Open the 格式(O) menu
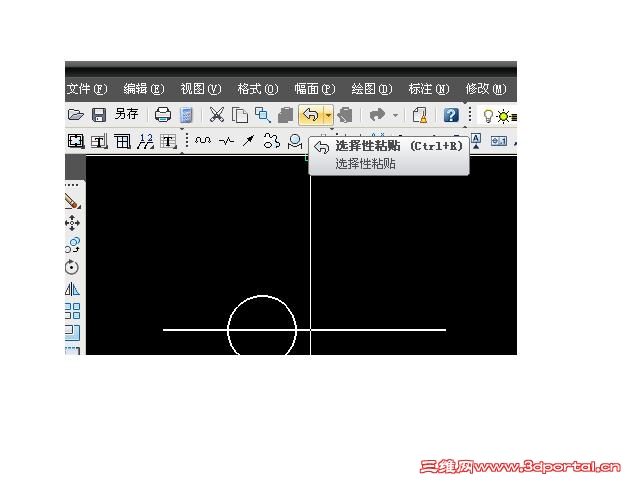The image size is (640, 480). tap(258, 89)
